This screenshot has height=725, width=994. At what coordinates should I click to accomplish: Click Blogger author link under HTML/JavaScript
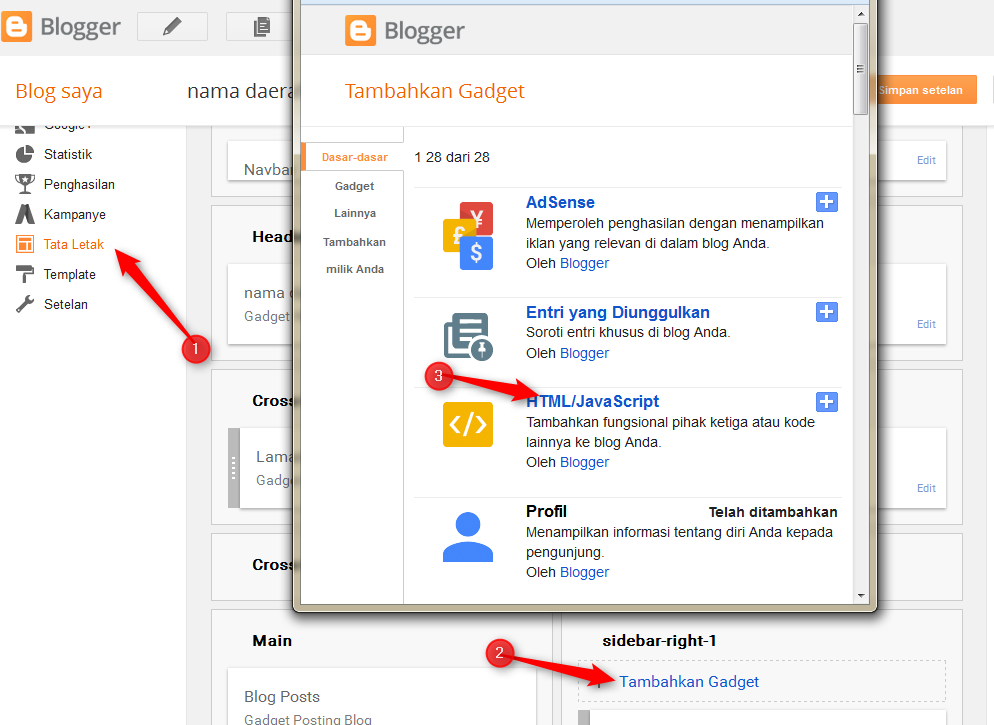point(584,462)
